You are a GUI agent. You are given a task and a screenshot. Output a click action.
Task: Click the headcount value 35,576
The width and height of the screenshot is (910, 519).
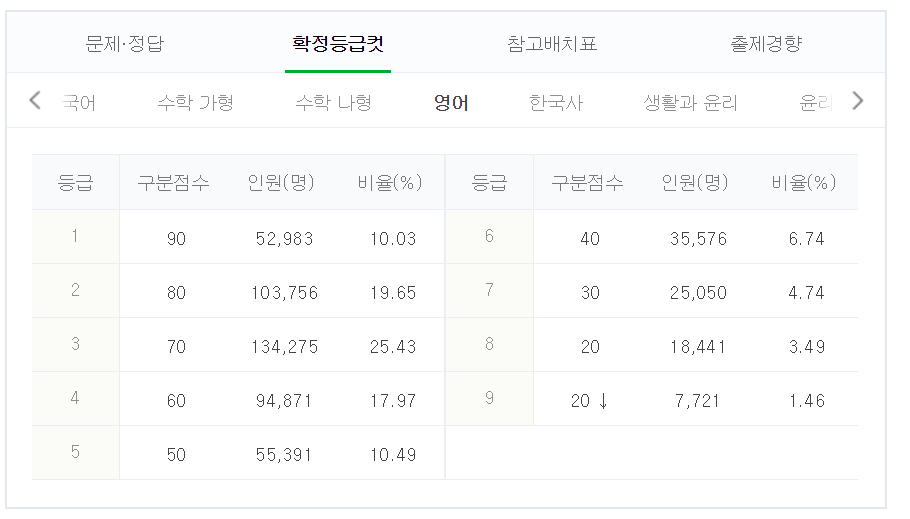point(698,239)
